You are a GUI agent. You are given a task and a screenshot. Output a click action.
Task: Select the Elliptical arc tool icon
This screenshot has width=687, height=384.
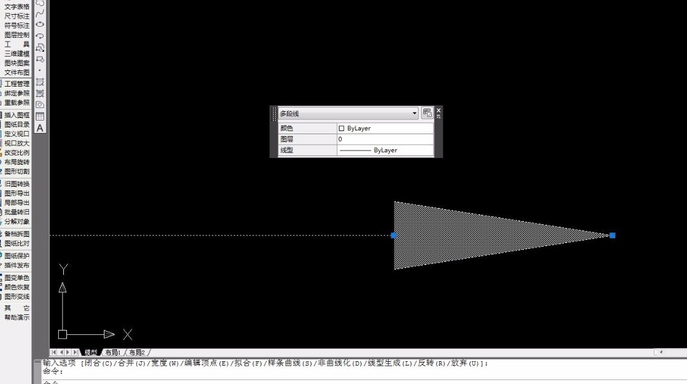(40, 36)
